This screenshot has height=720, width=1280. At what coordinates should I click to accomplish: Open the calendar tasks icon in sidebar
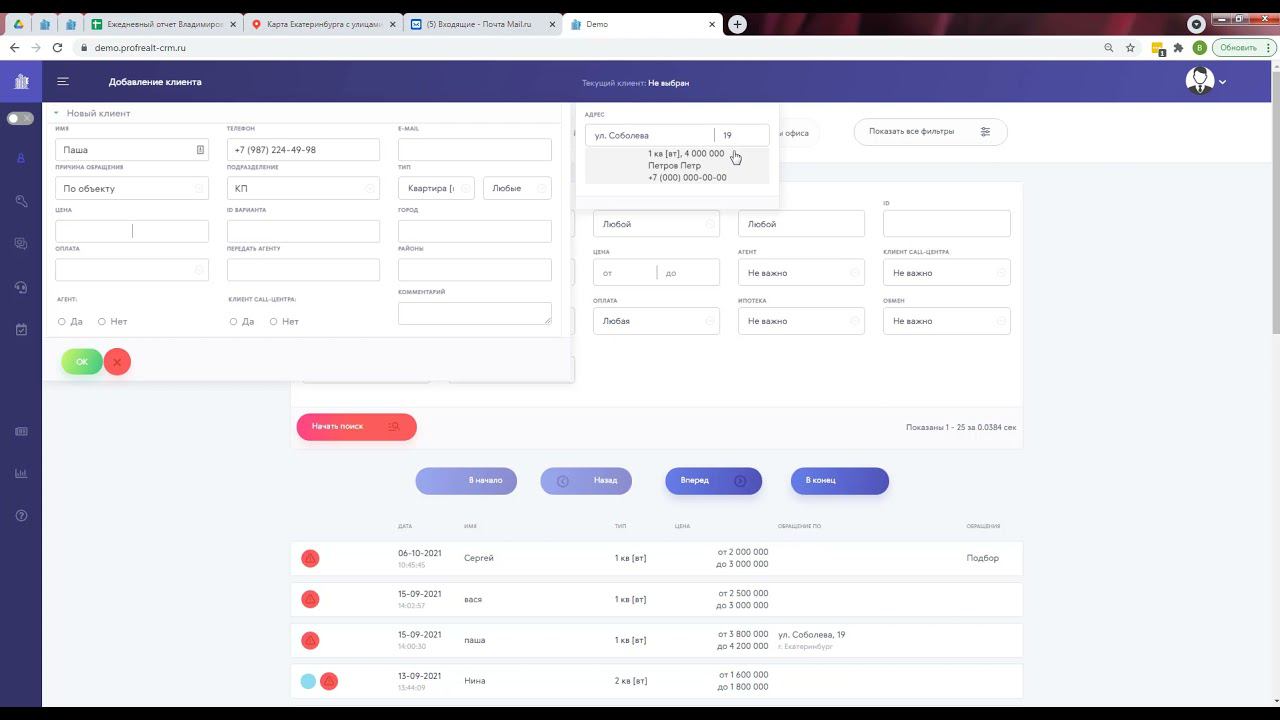(x=21, y=329)
